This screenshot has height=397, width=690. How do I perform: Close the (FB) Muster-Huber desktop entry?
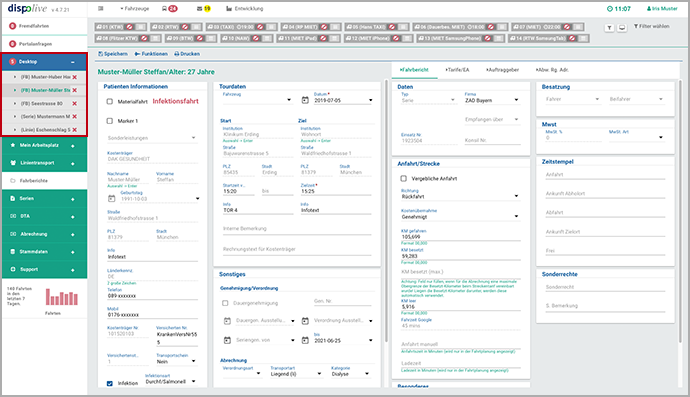tap(75, 77)
